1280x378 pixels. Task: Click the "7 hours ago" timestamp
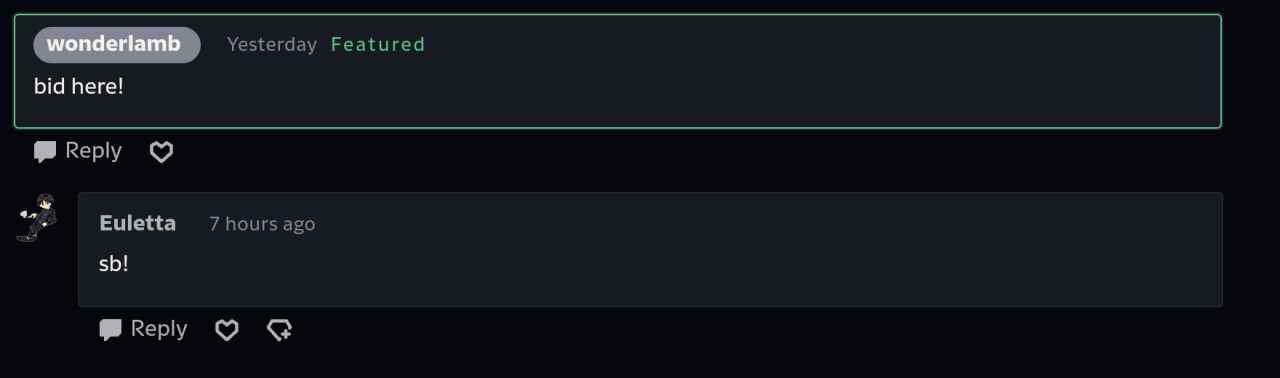click(262, 224)
